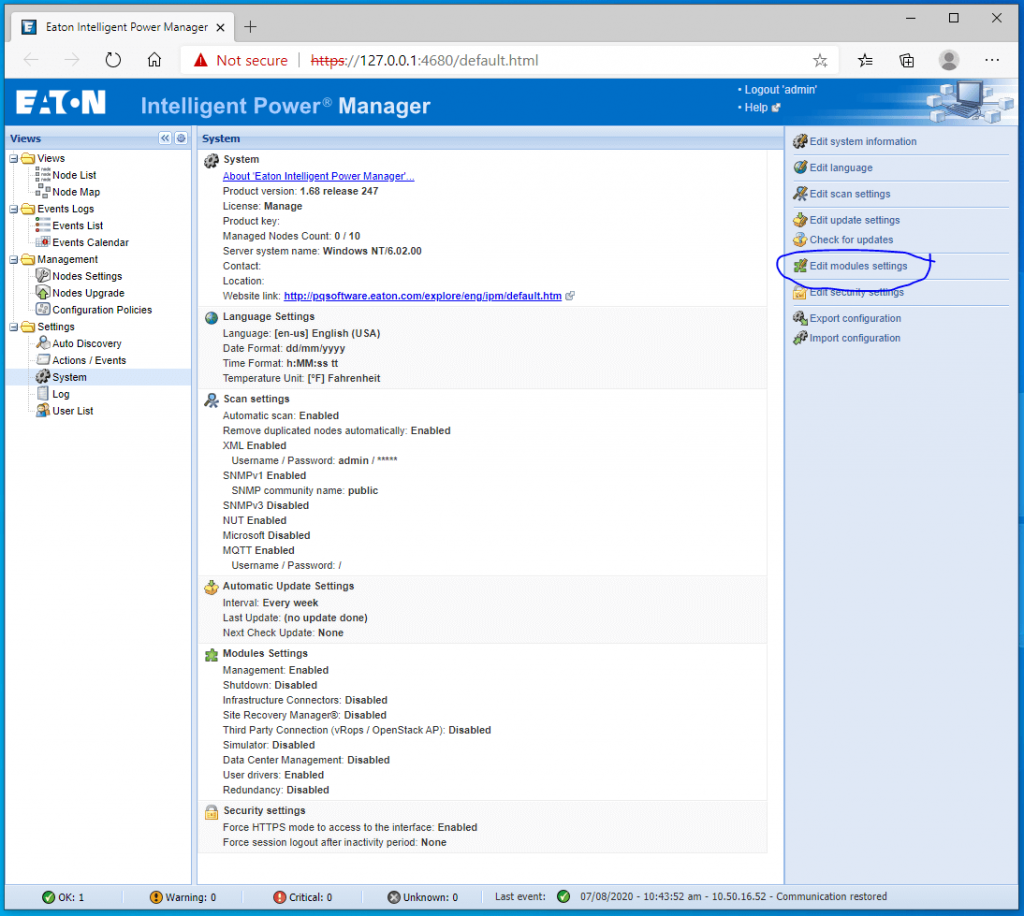Click the Automatic Update Settings section icon

pos(211,587)
